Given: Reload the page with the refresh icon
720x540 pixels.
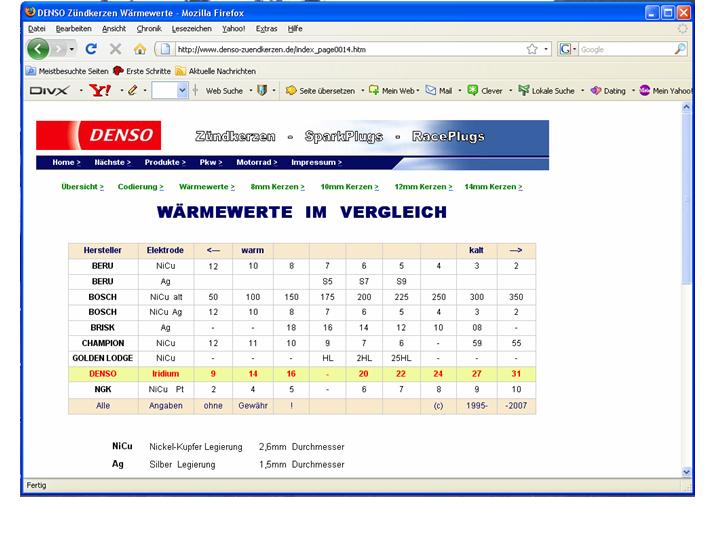Looking at the screenshot, I should click(x=91, y=49).
